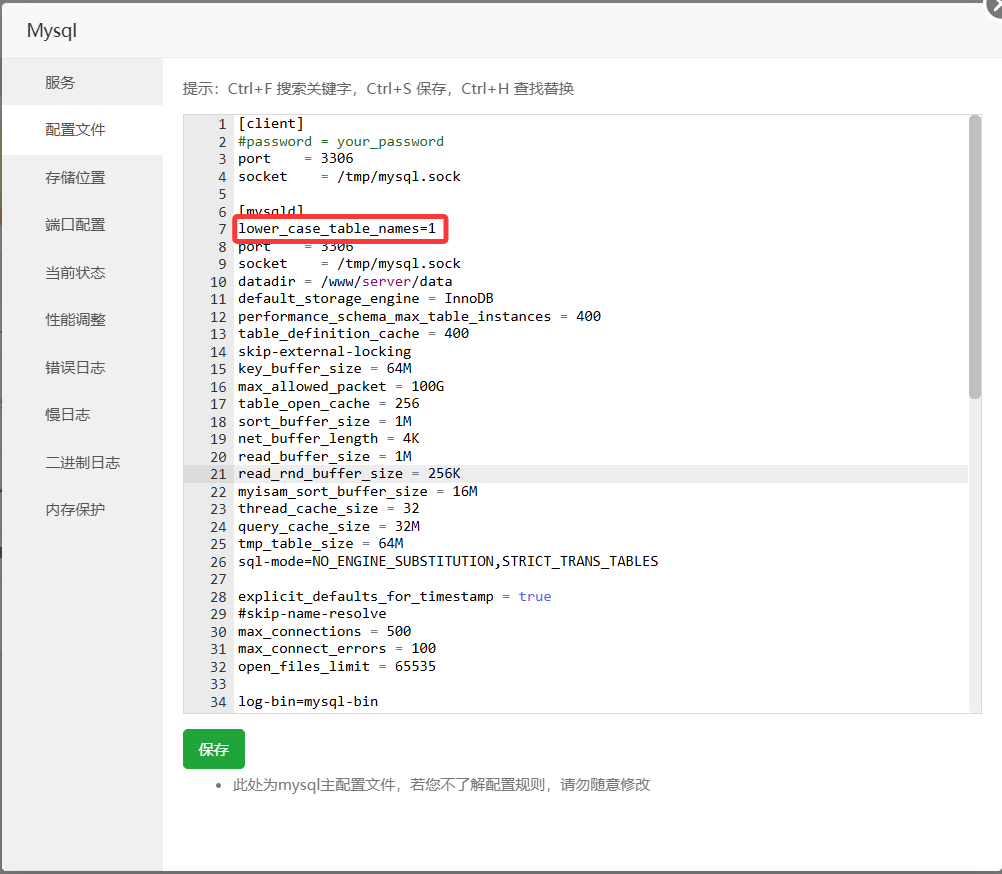Click line number 21 in the gutter
Screen dimensions: 1002x874
(x=219, y=474)
